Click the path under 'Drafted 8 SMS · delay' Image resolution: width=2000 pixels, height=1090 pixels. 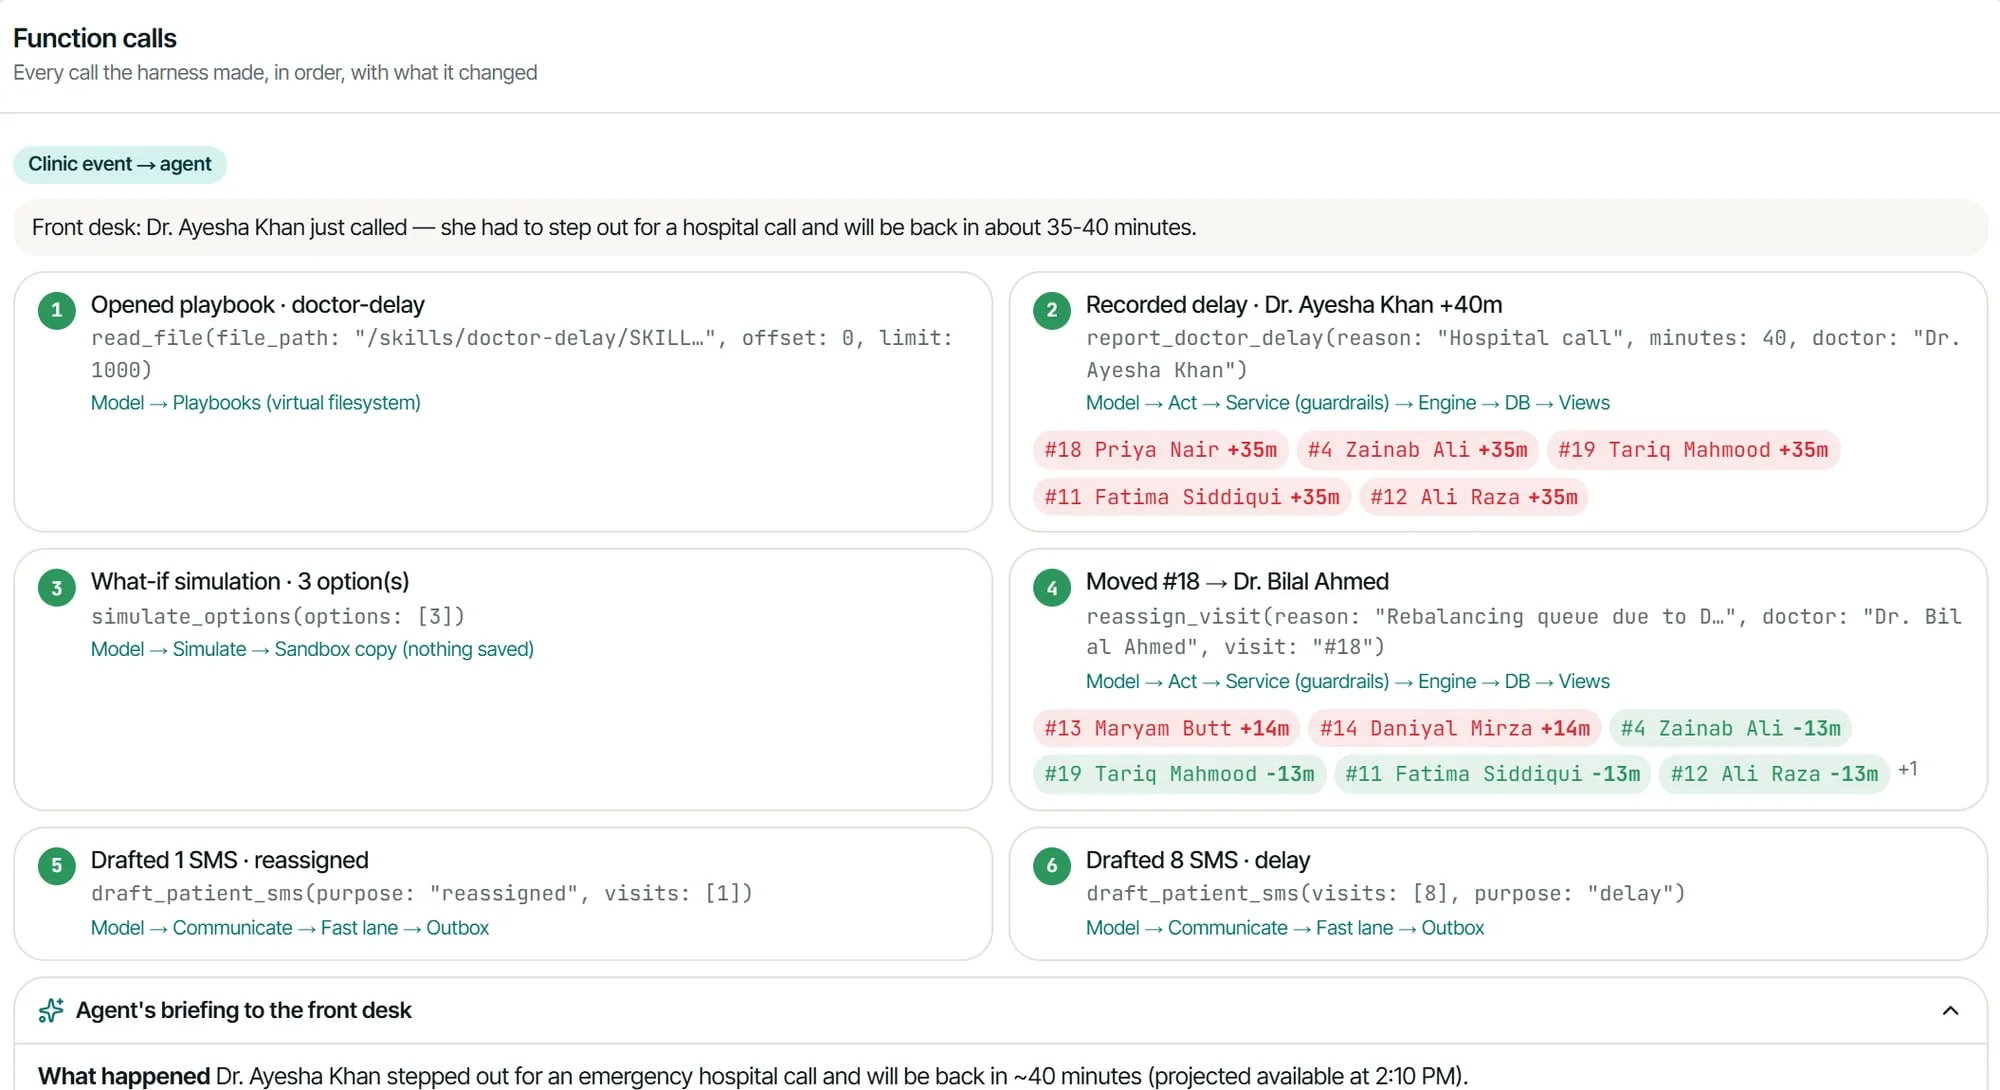click(1284, 927)
